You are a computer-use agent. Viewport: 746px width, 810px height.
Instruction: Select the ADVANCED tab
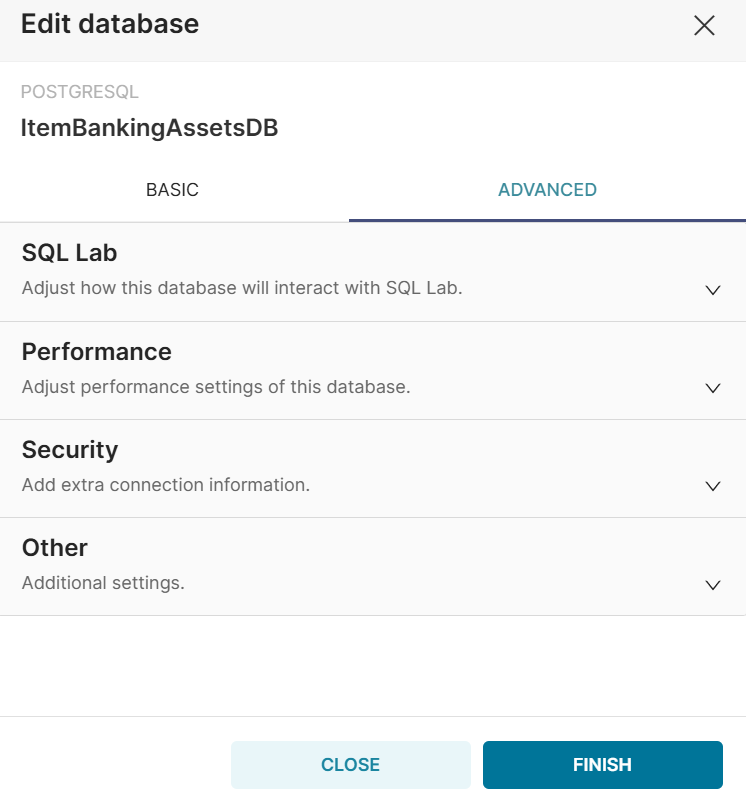tap(547, 190)
